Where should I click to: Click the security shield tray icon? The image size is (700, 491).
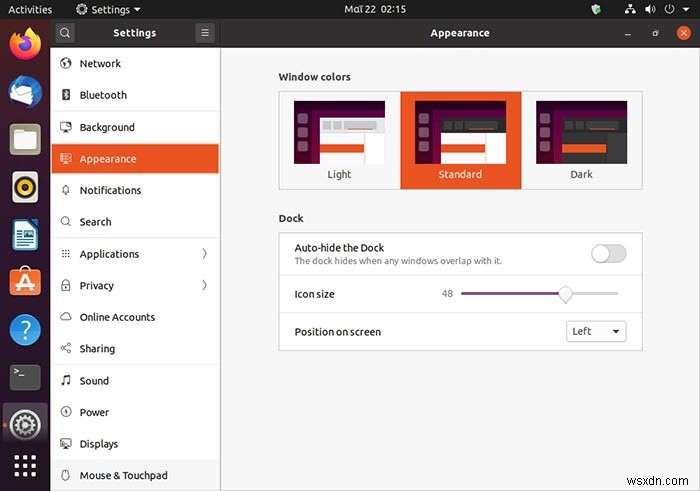(x=596, y=9)
